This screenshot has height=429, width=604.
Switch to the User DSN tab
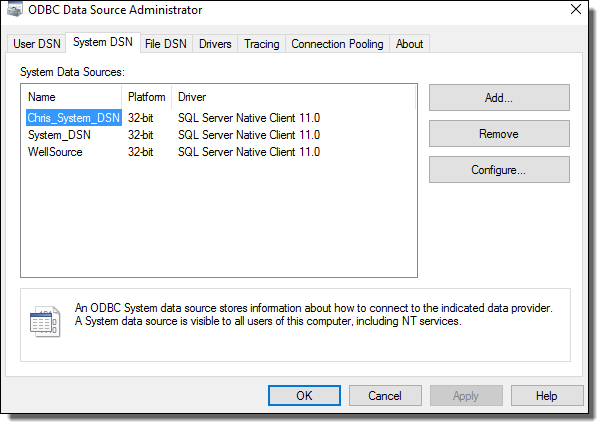coord(37,44)
